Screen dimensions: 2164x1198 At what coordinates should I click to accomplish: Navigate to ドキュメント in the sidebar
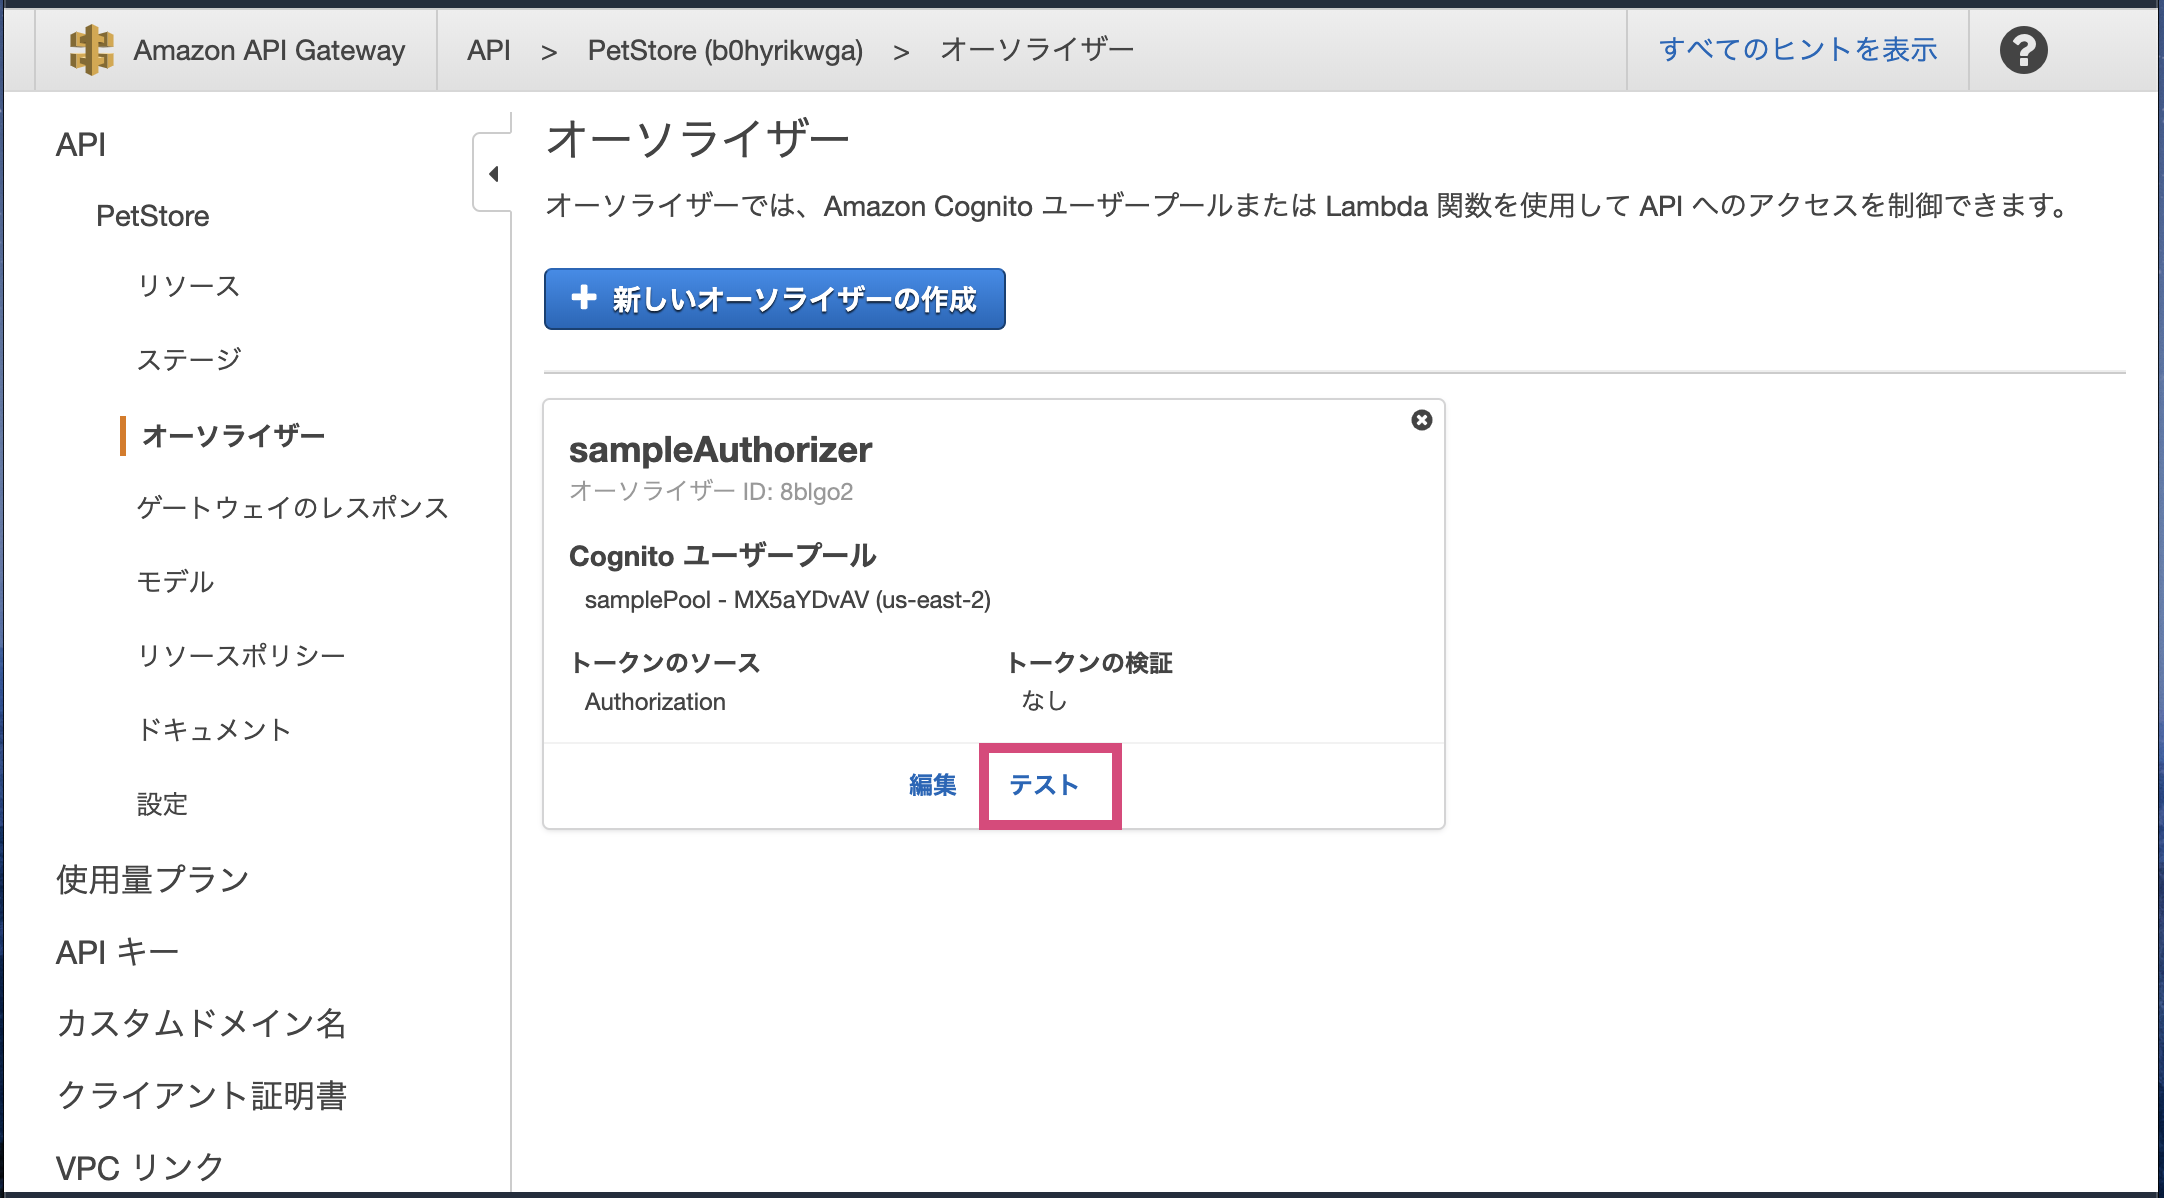click(x=214, y=730)
